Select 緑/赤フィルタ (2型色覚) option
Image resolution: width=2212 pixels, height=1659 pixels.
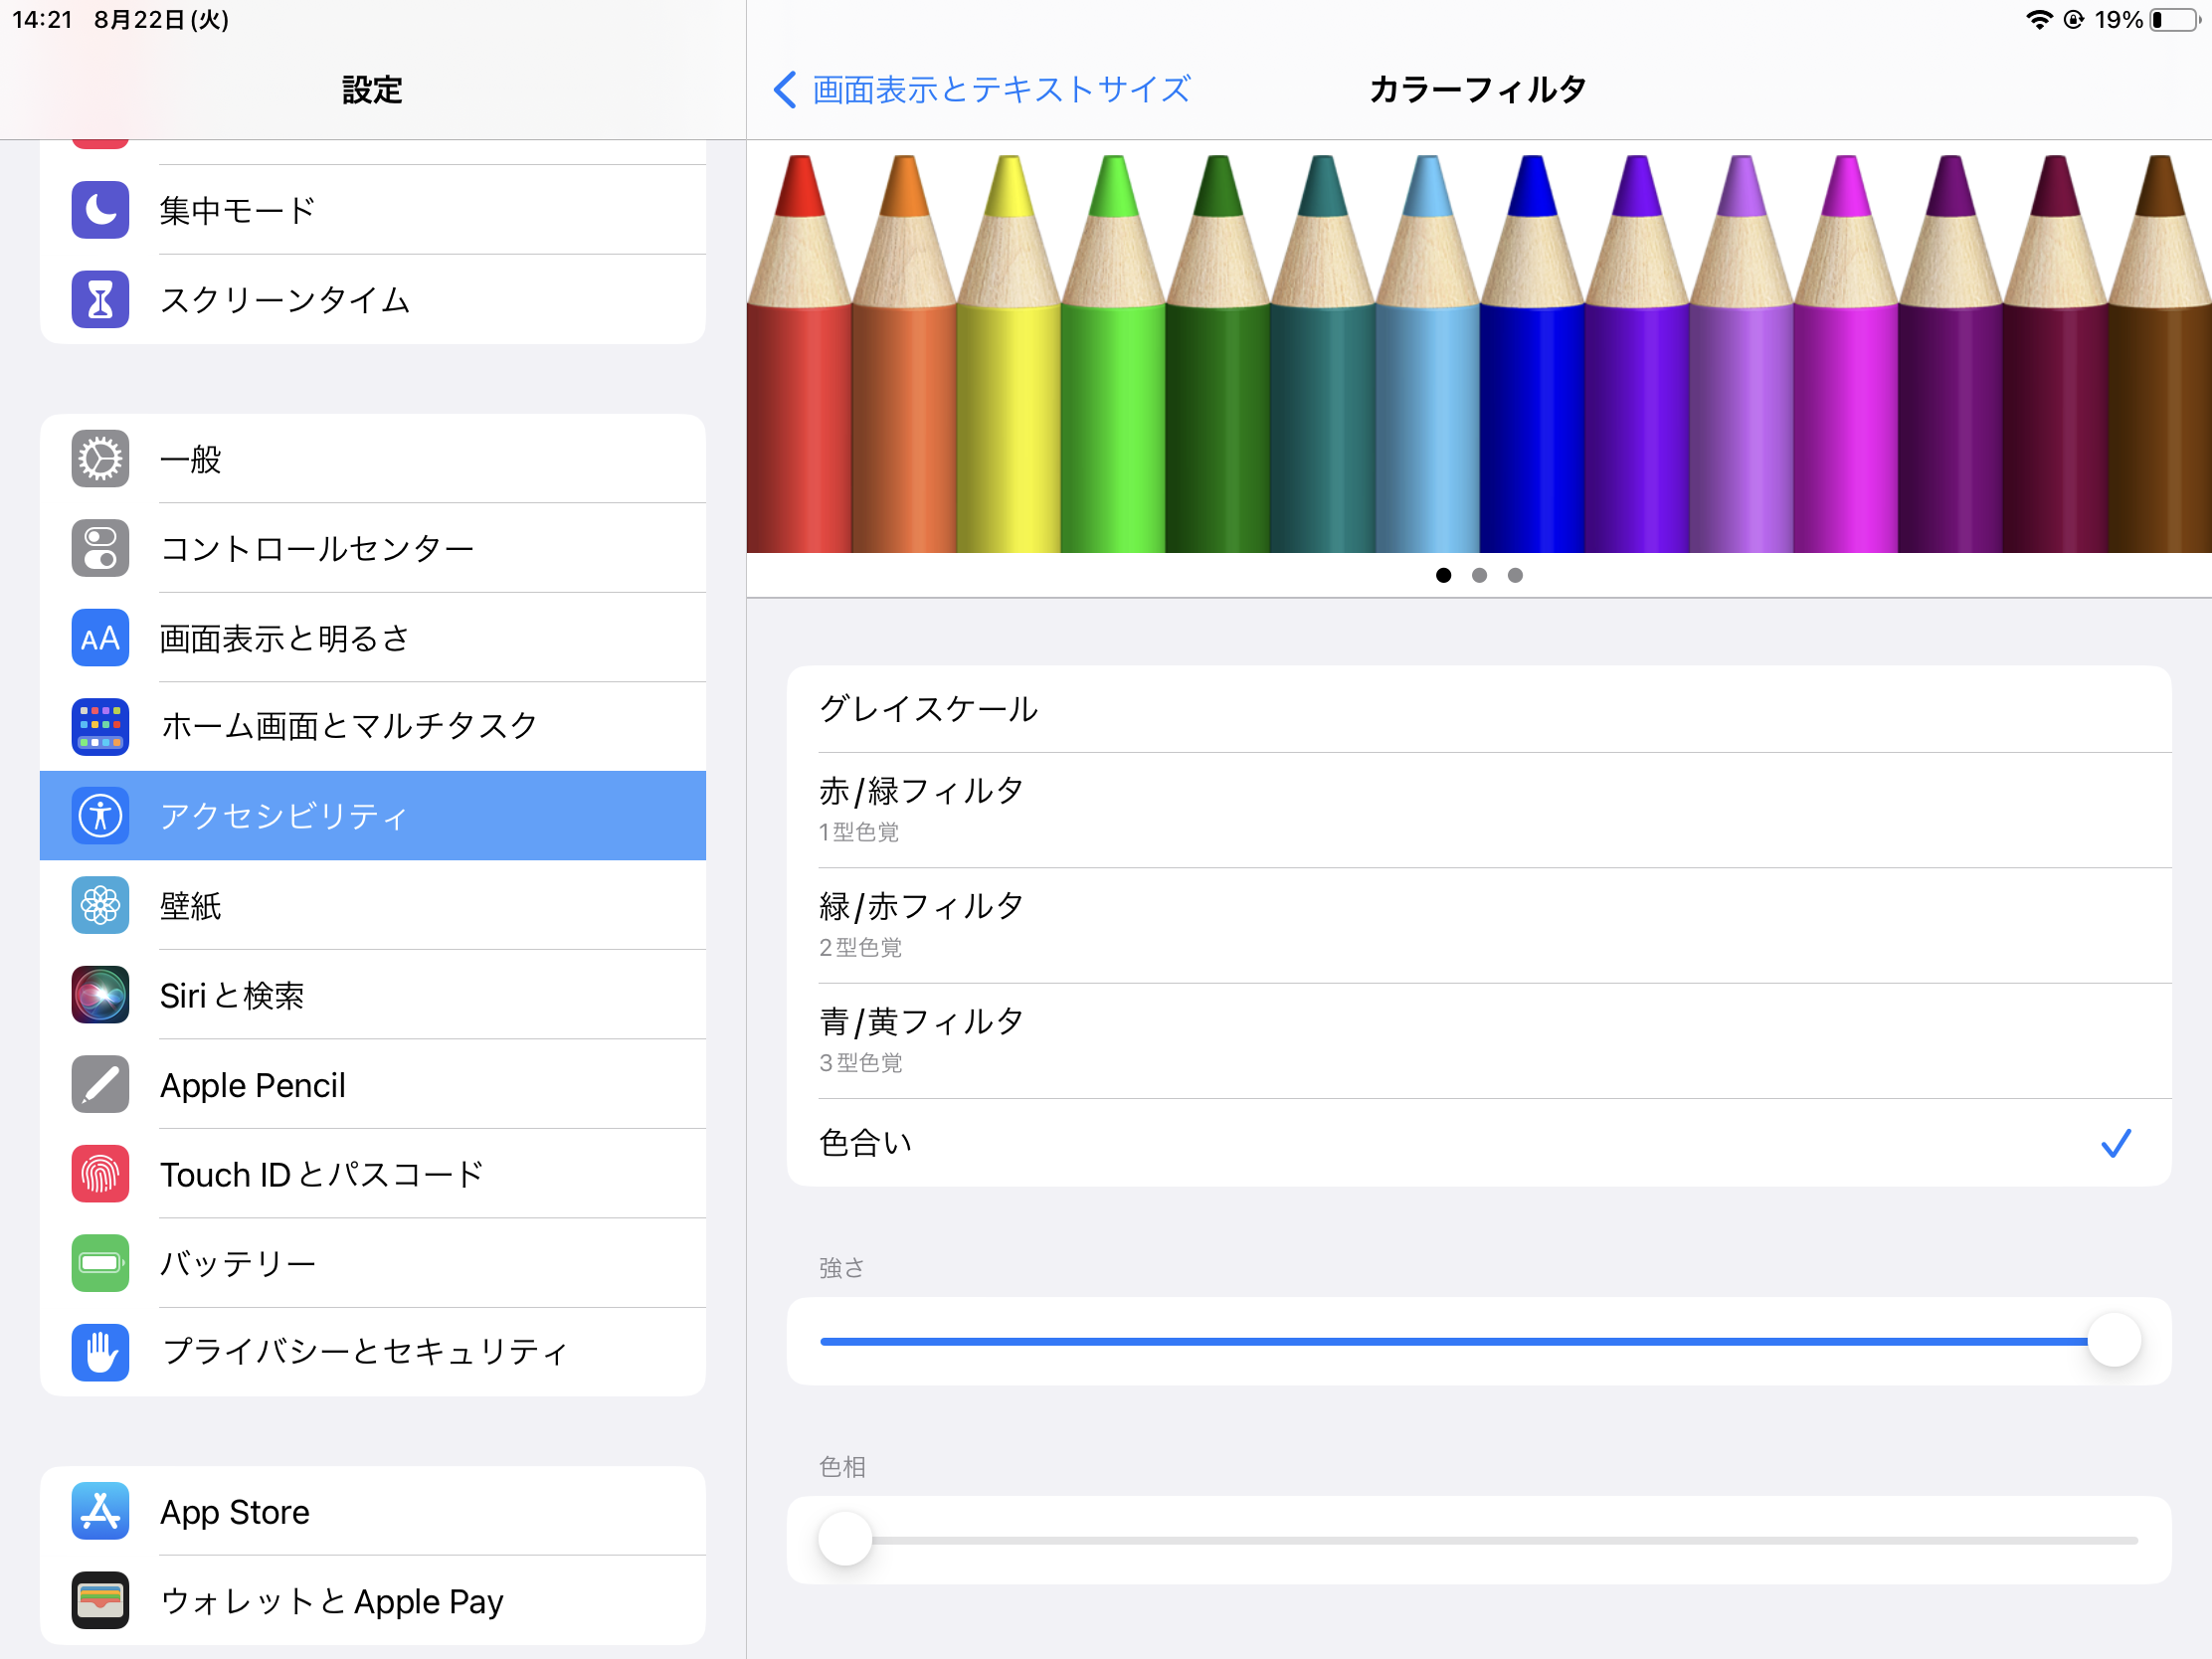click(1479, 925)
